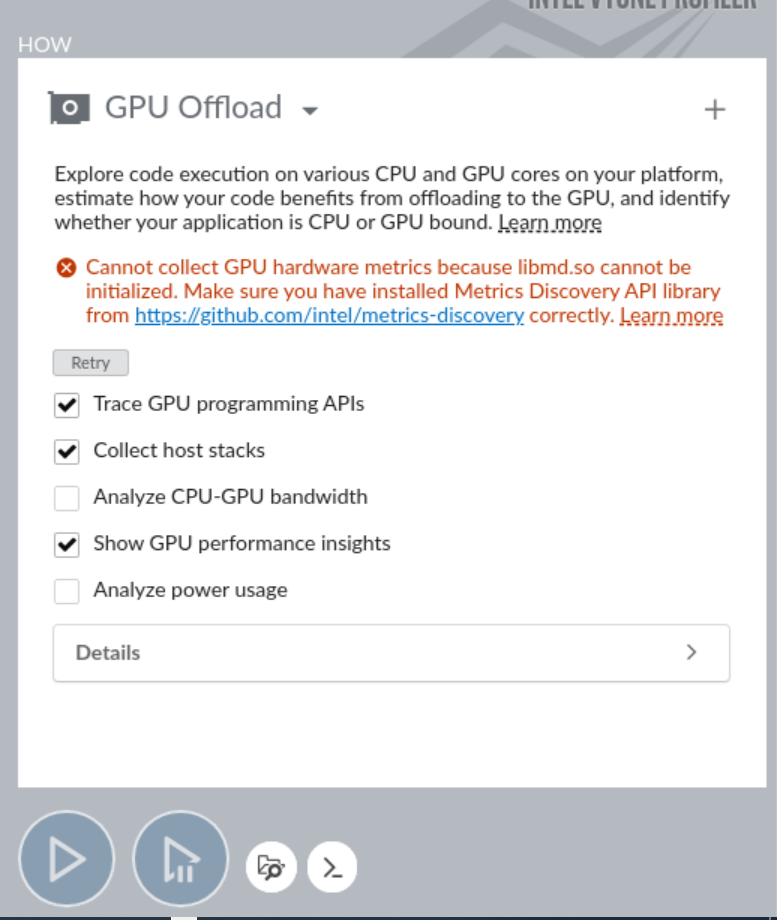Click the error indicator icon in the warning message
777x920 pixels.
click(66, 267)
